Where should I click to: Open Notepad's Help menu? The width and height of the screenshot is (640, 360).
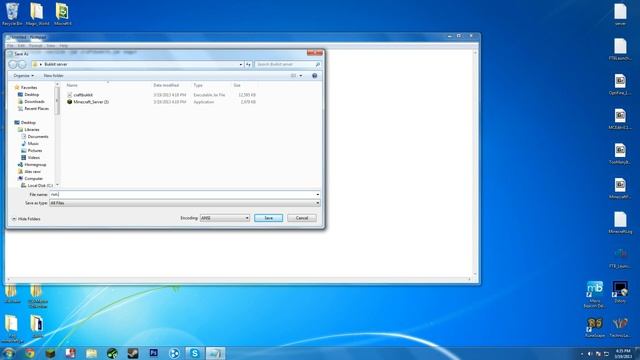click(64, 46)
